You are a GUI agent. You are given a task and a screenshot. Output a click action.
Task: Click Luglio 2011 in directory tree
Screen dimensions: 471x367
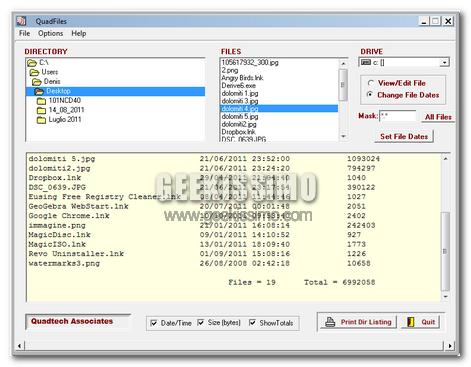[x=65, y=119]
